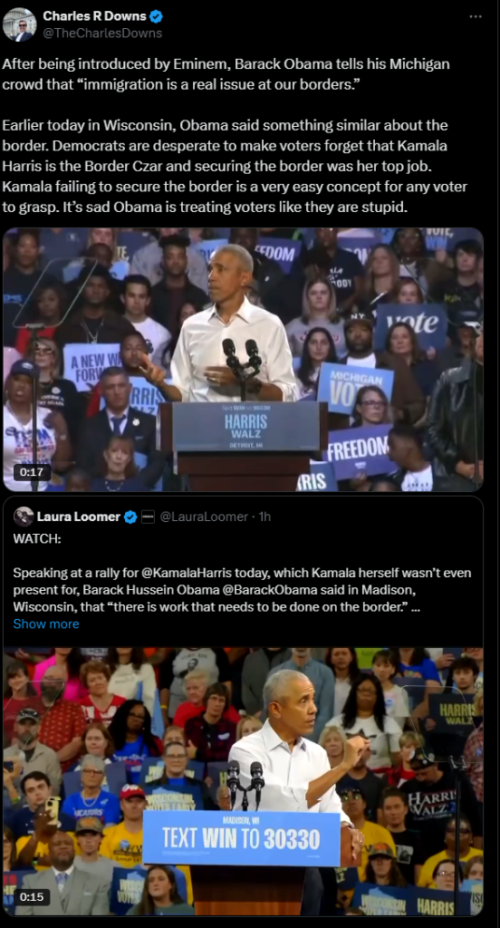Viewport: 500px width, 928px height.
Task: Click the blue verified badge beside Charles R Downs
Action: (156, 17)
